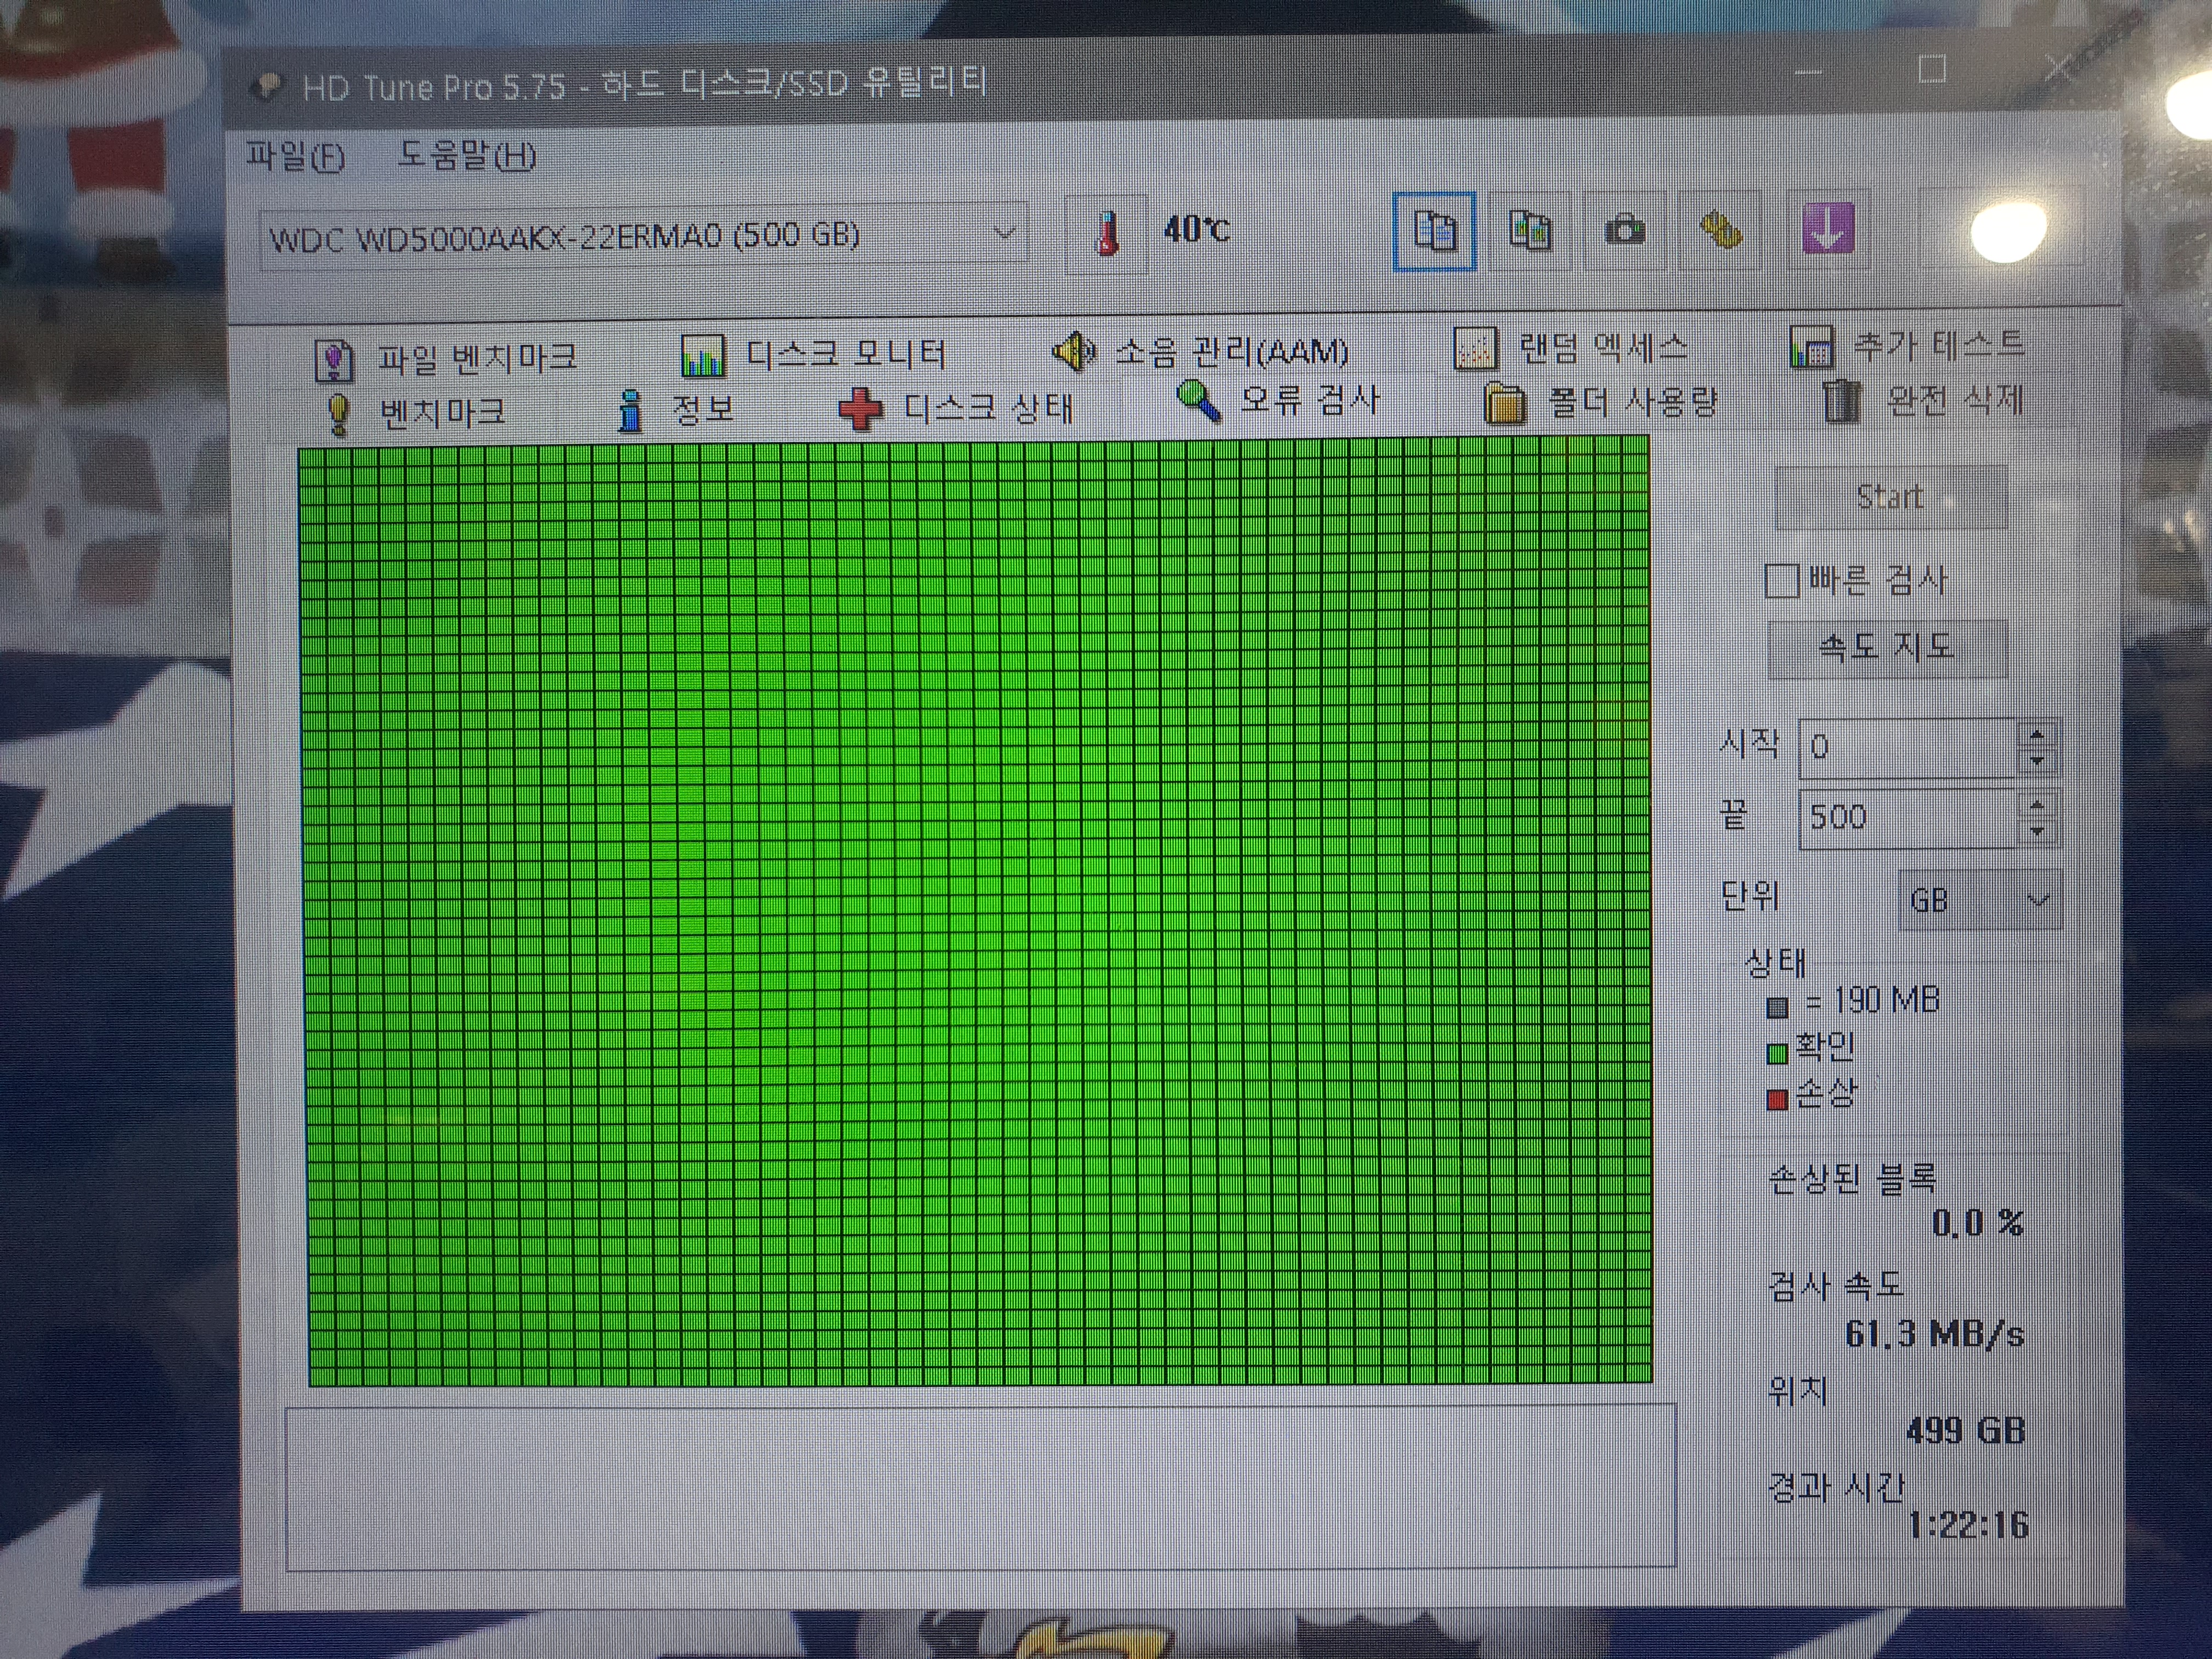
Task: Click the red 손상 legend swatch
Action: pos(1776,1101)
